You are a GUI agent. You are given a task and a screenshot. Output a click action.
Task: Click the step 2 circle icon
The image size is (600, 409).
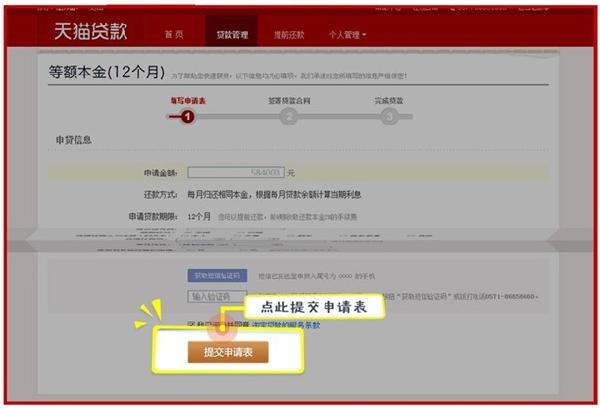(289, 116)
